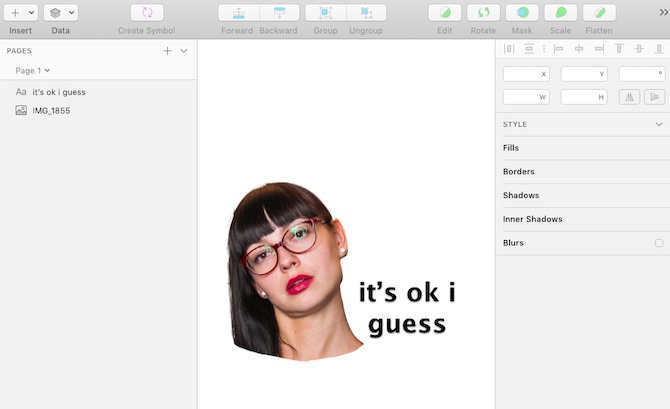
Task: Click the Forward arrange icon
Action: pyautogui.click(x=238, y=13)
